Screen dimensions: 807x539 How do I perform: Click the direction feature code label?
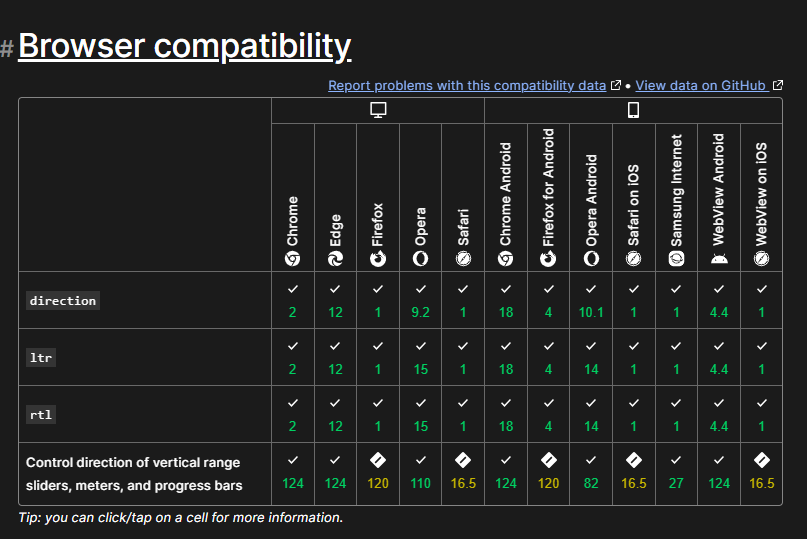(x=63, y=301)
